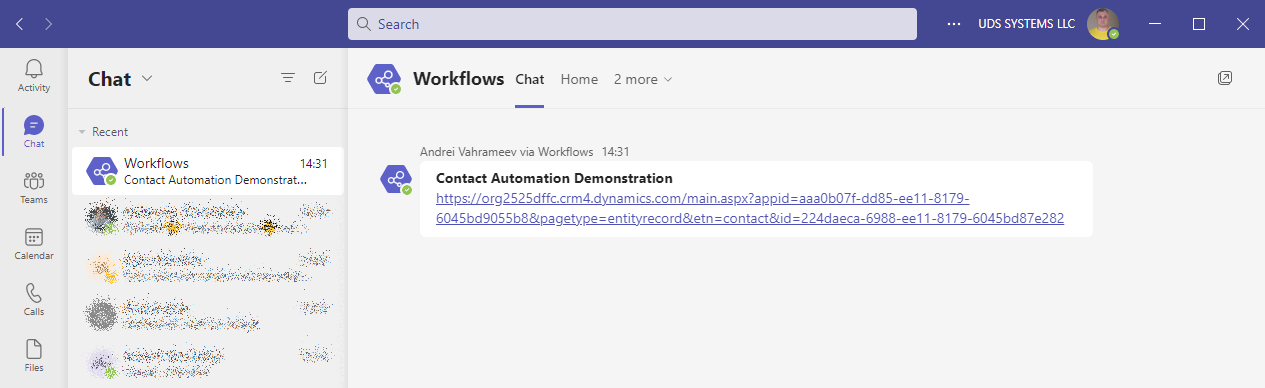Click the Search field
Viewport: 1265px width, 388px height.
click(632, 24)
